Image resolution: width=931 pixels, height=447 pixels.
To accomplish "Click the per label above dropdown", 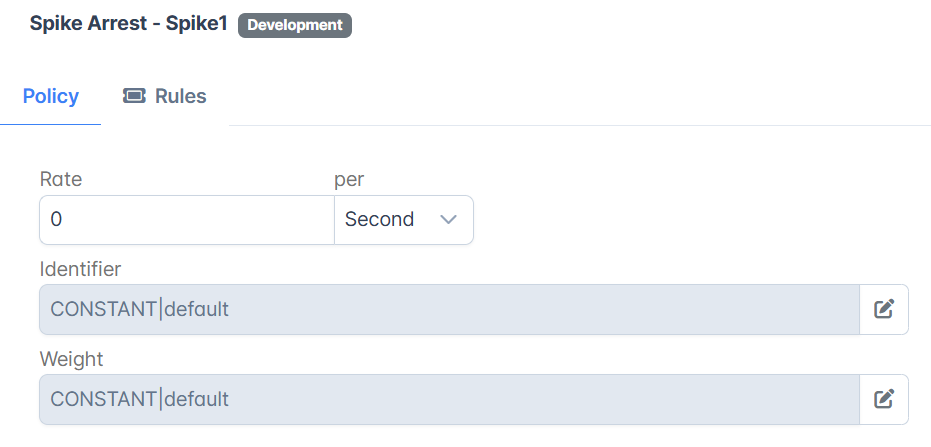I will pos(349,180).
